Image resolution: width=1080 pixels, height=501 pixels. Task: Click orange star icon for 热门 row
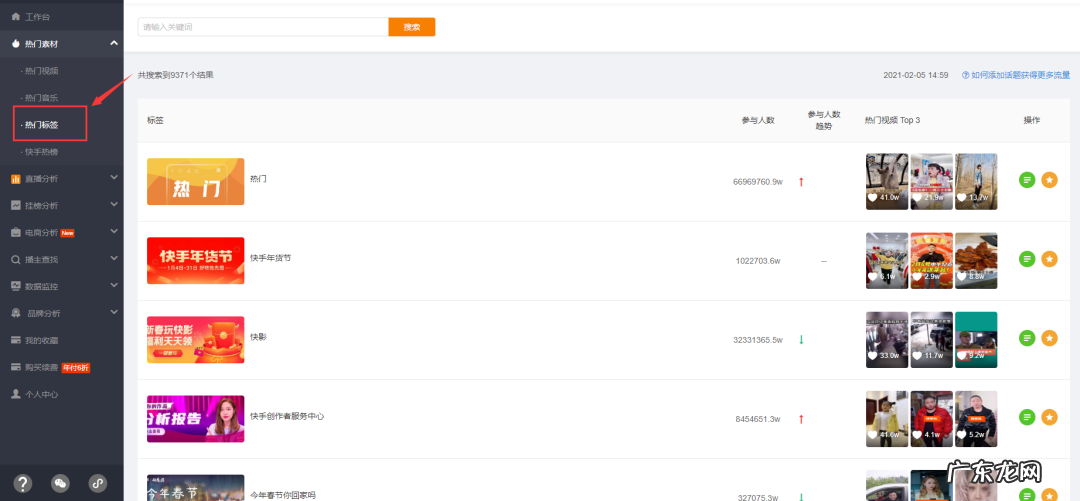tap(1049, 180)
